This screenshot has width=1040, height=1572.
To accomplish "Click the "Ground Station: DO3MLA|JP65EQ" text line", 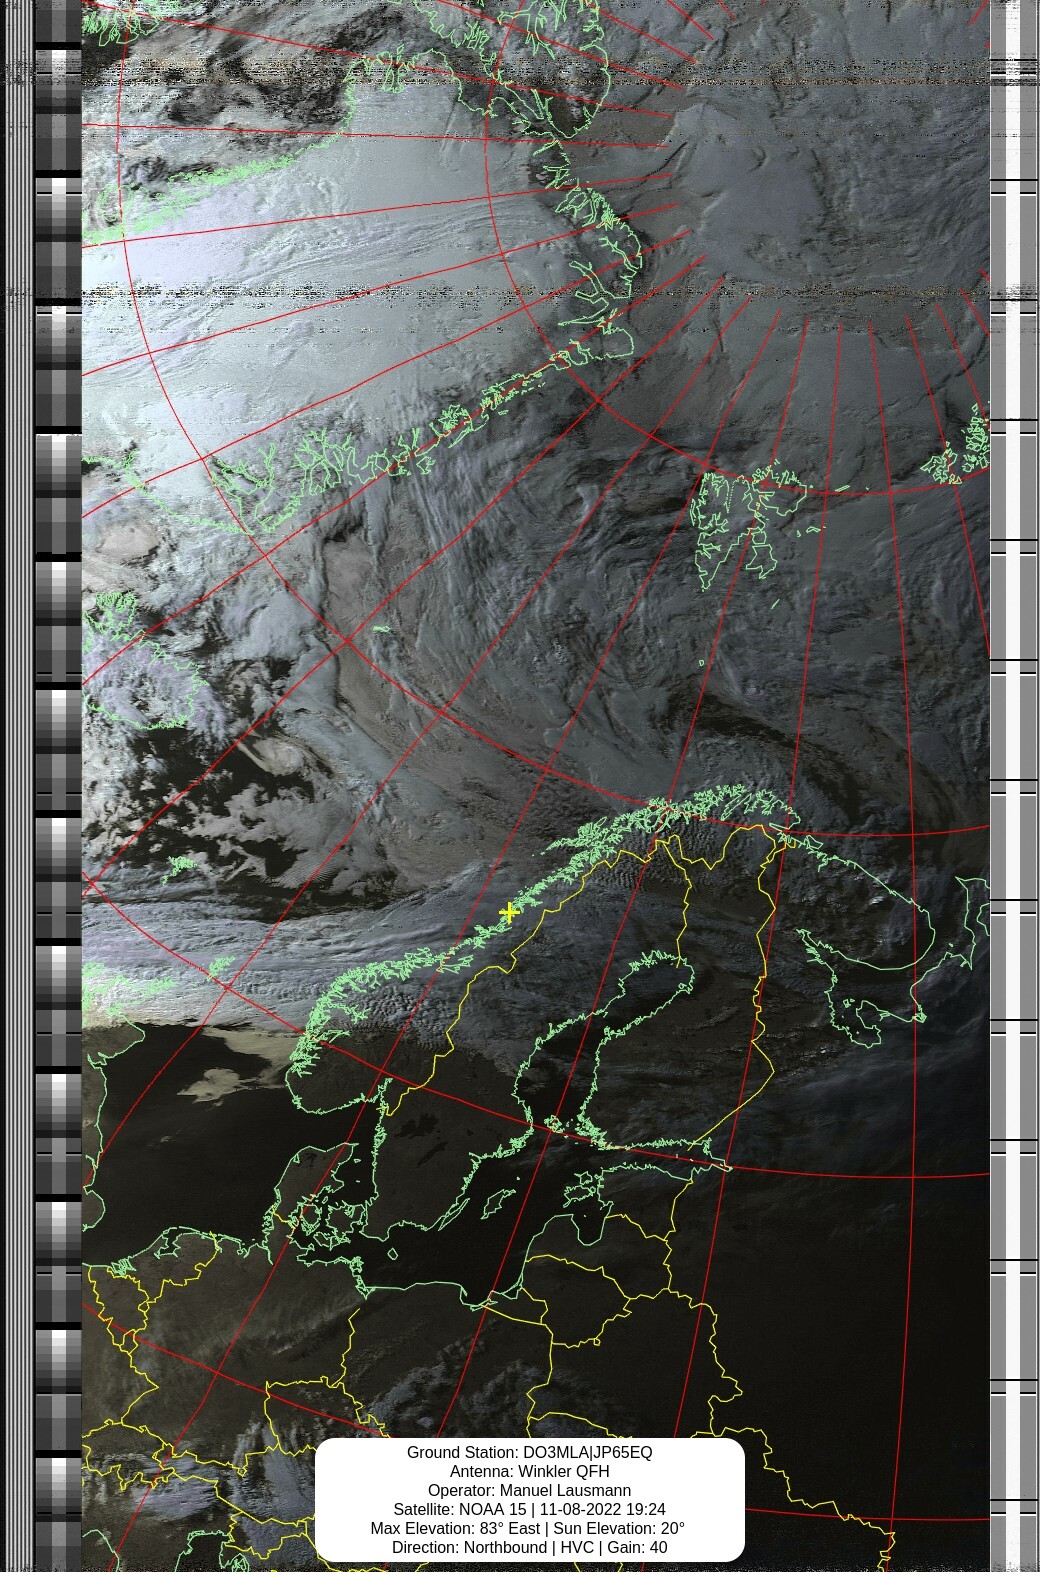I will point(529,1452).
